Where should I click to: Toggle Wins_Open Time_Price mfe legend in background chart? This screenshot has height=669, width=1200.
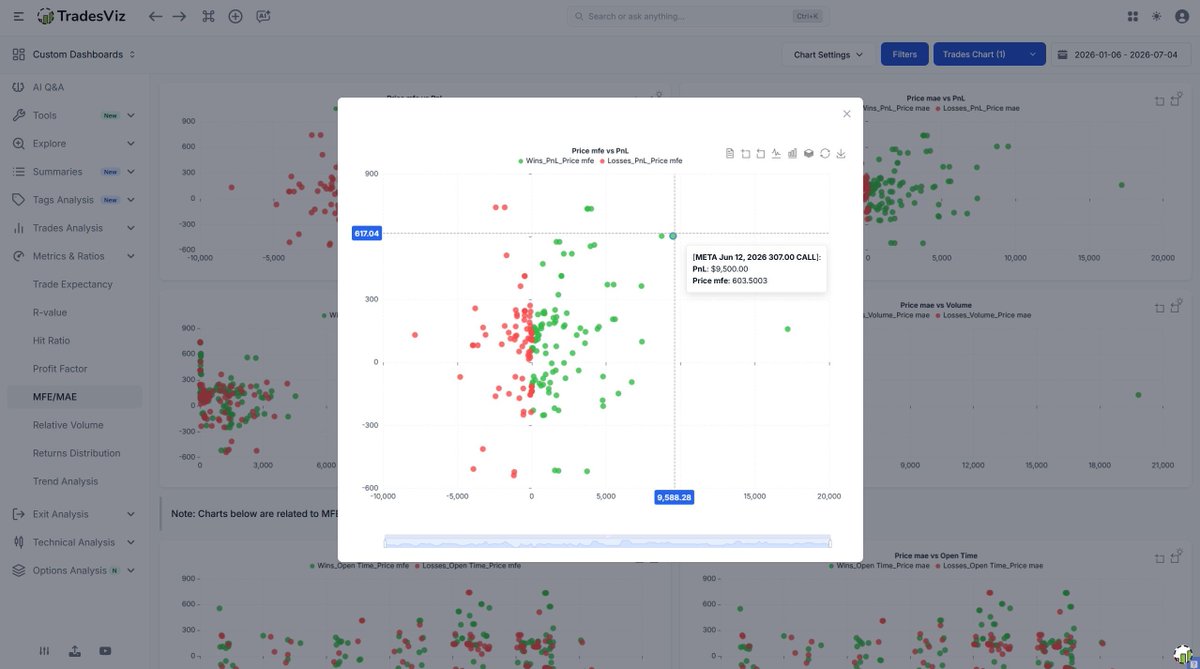click(x=359, y=565)
